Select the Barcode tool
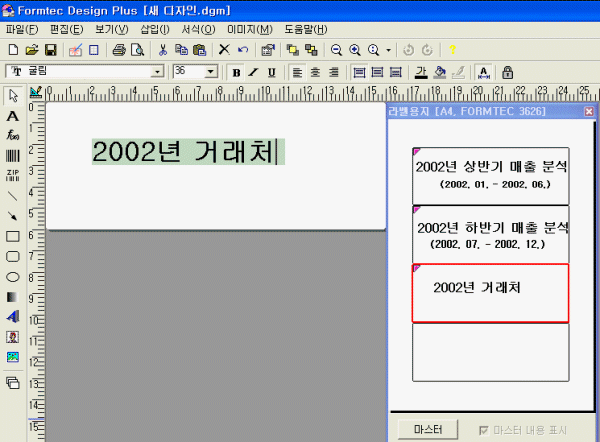Screen dimensions: 600x442 tap(13, 156)
